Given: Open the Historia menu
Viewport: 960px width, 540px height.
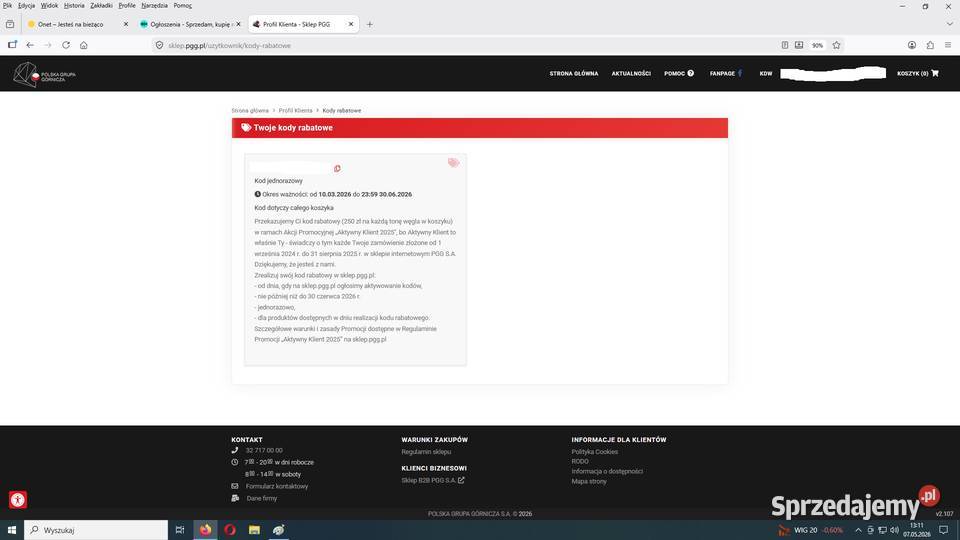Looking at the screenshot, I should pos(74,6).
